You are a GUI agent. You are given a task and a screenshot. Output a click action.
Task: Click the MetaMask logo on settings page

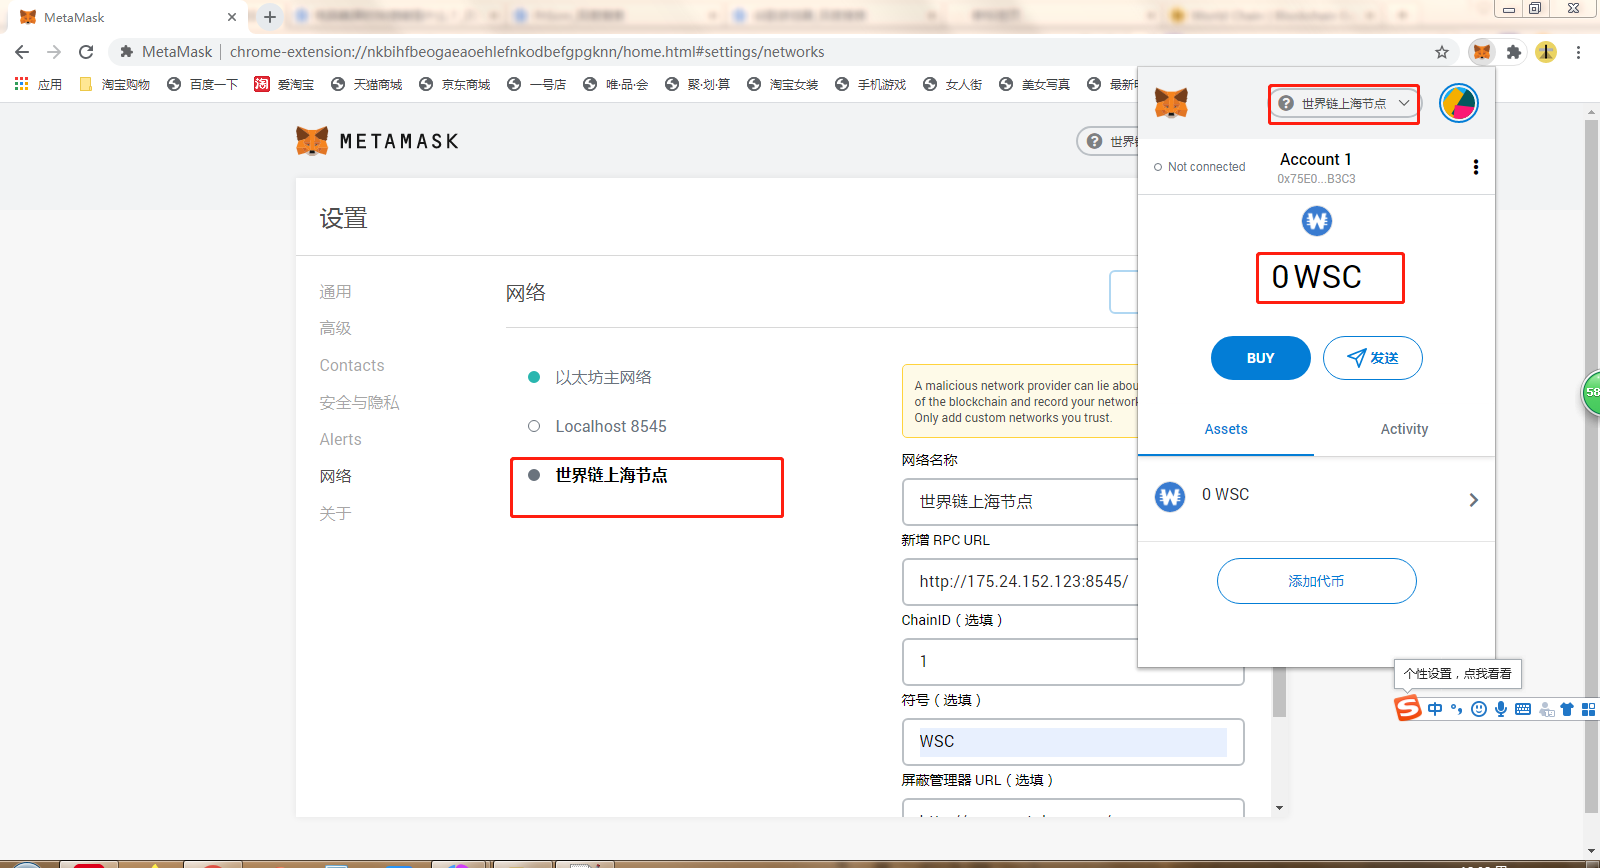(x=378, y=141)
